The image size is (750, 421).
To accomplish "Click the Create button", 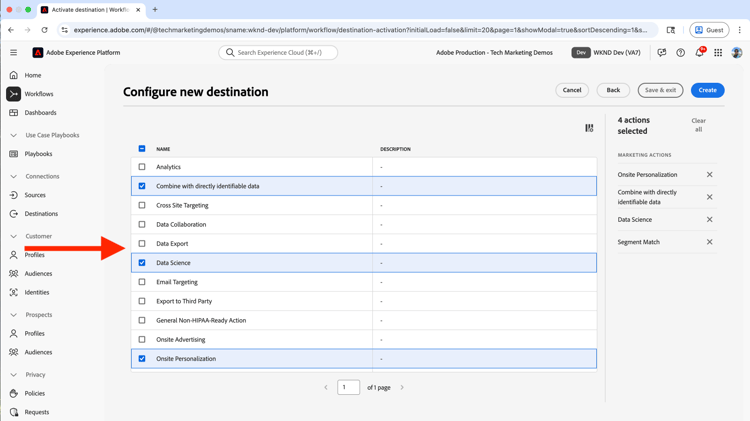I will coord(707,90).
